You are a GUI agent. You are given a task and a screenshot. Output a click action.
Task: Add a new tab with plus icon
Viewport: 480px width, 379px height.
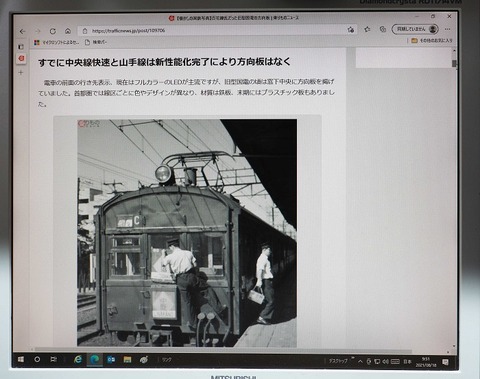click(21, 72)
